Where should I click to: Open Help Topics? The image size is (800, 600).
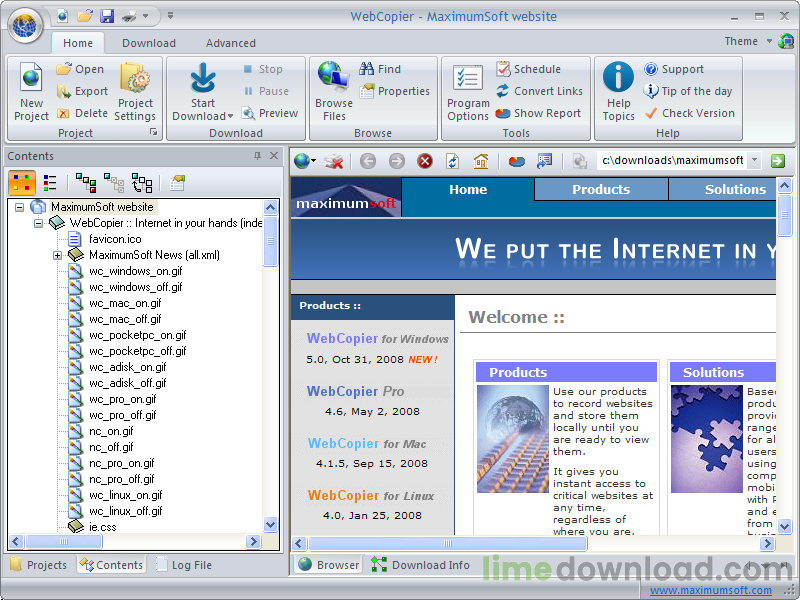(618, 90)
